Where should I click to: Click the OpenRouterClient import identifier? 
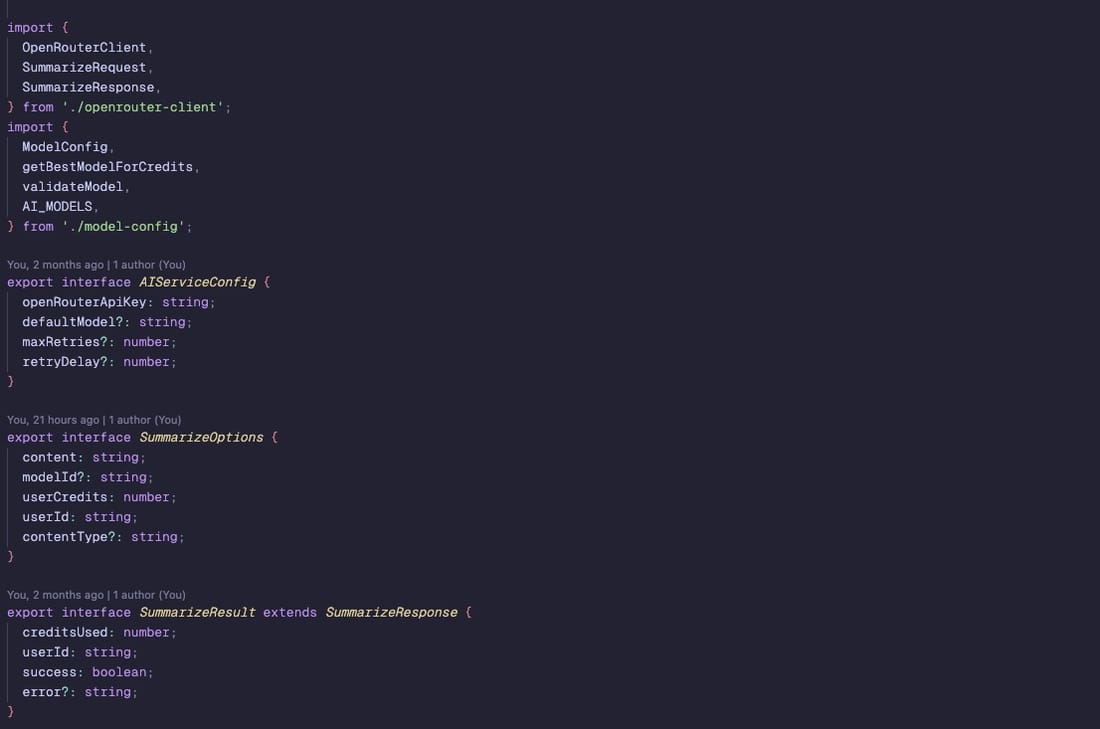pos(84,47)
